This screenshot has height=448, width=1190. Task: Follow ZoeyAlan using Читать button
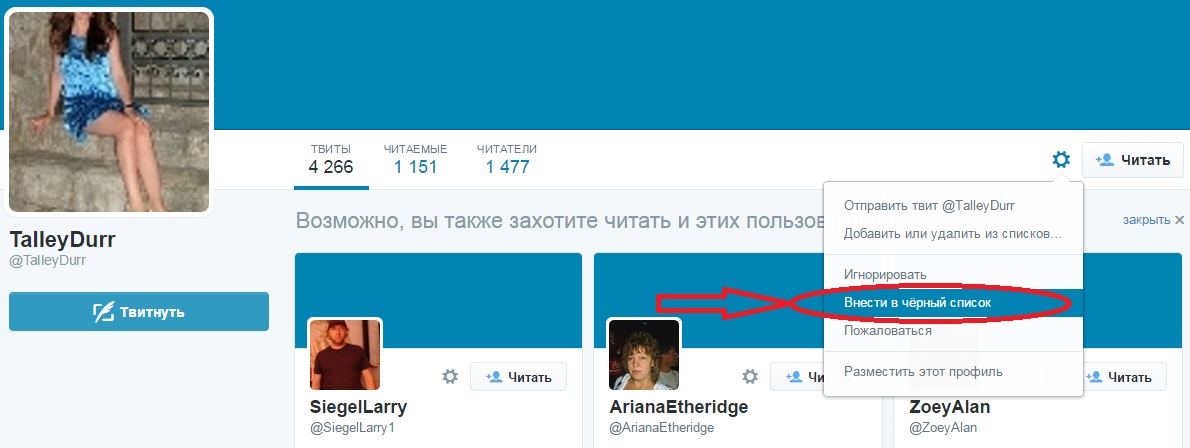coord(1120,377)
